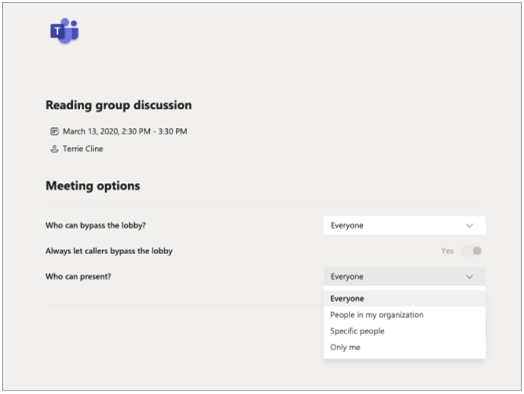
Task: Click the Reading group discussion title
Action: tap(119, 105)
